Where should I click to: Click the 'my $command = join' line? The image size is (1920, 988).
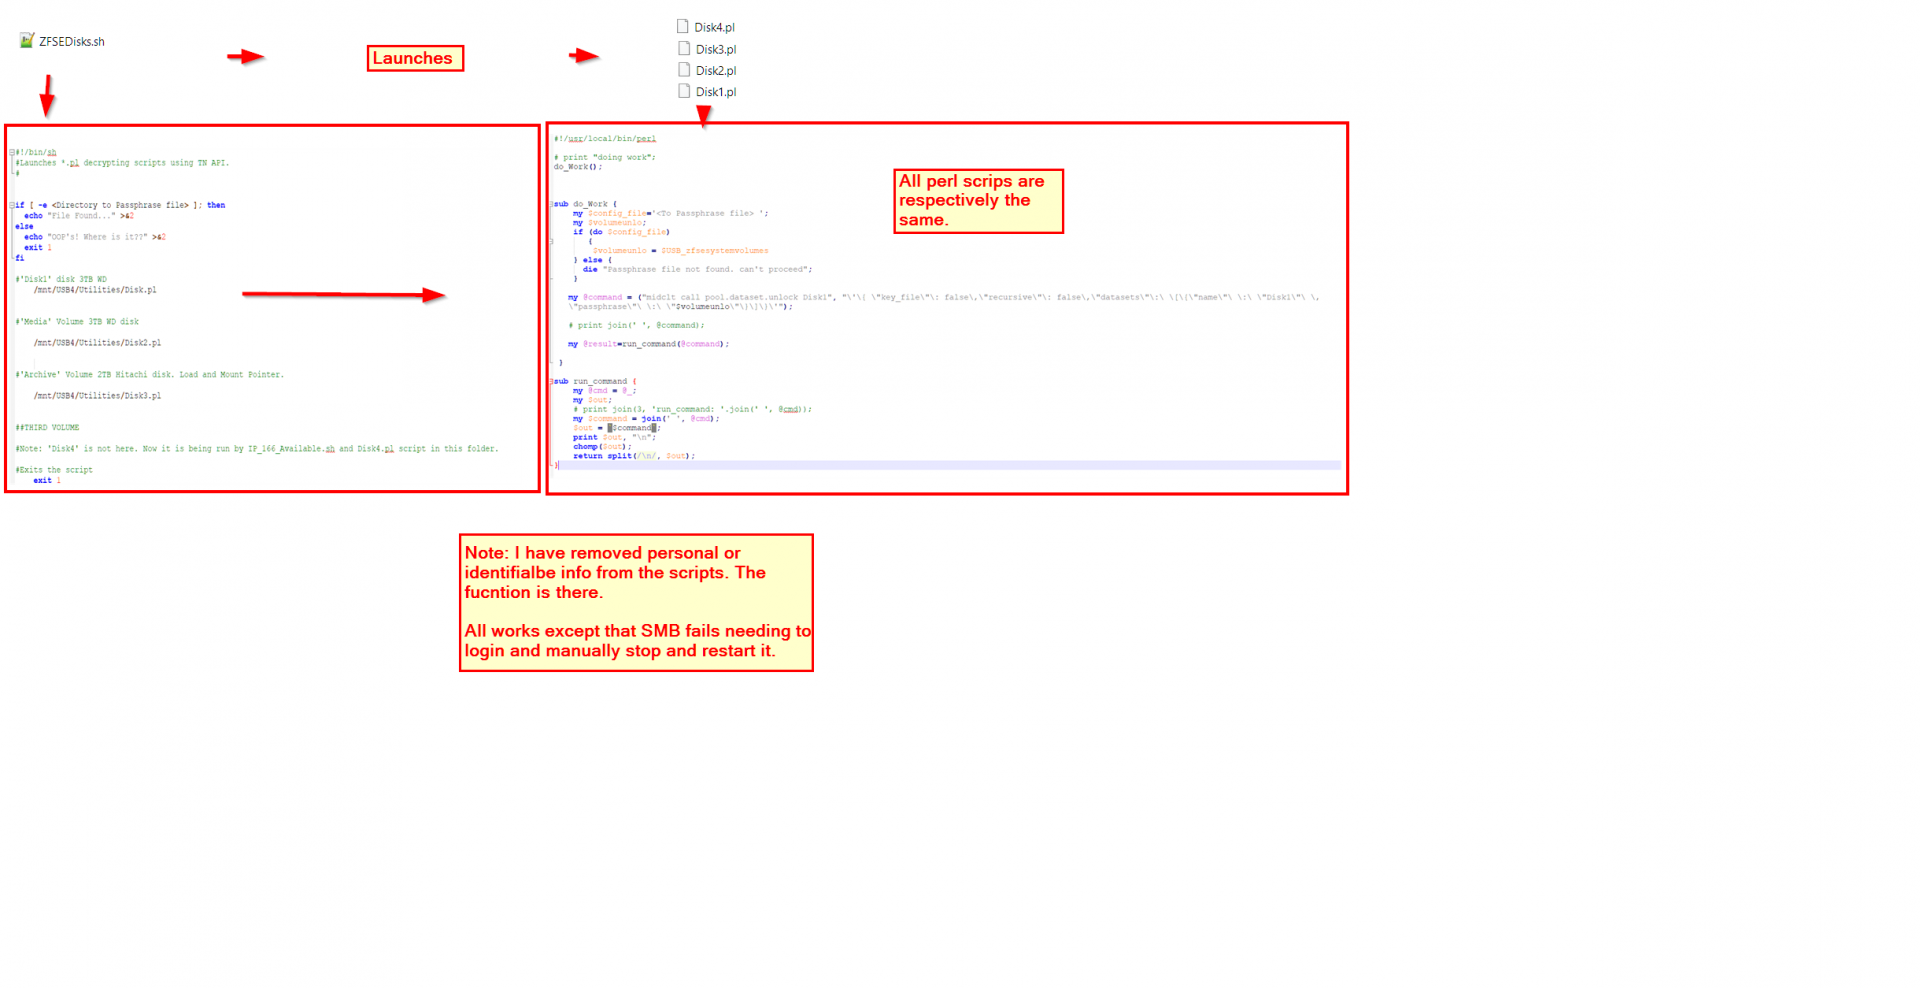click(646, 419)
